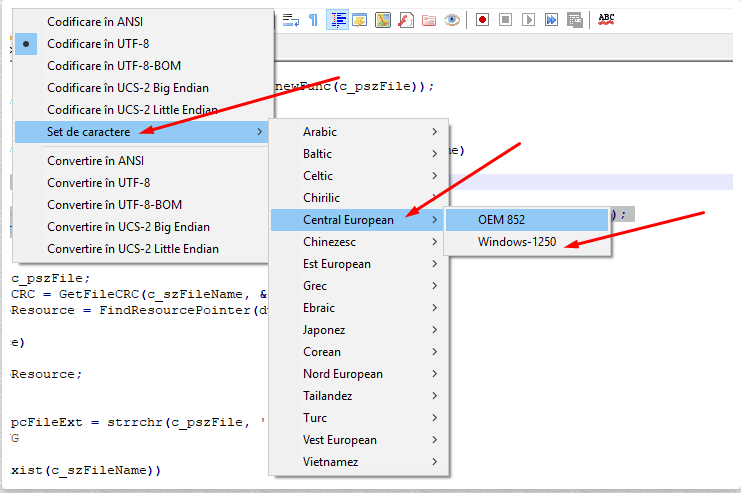The width and height of the screenshot is (741, 493).
Task: Expand the Baltic character set submenu
Action: coord(359,154)
